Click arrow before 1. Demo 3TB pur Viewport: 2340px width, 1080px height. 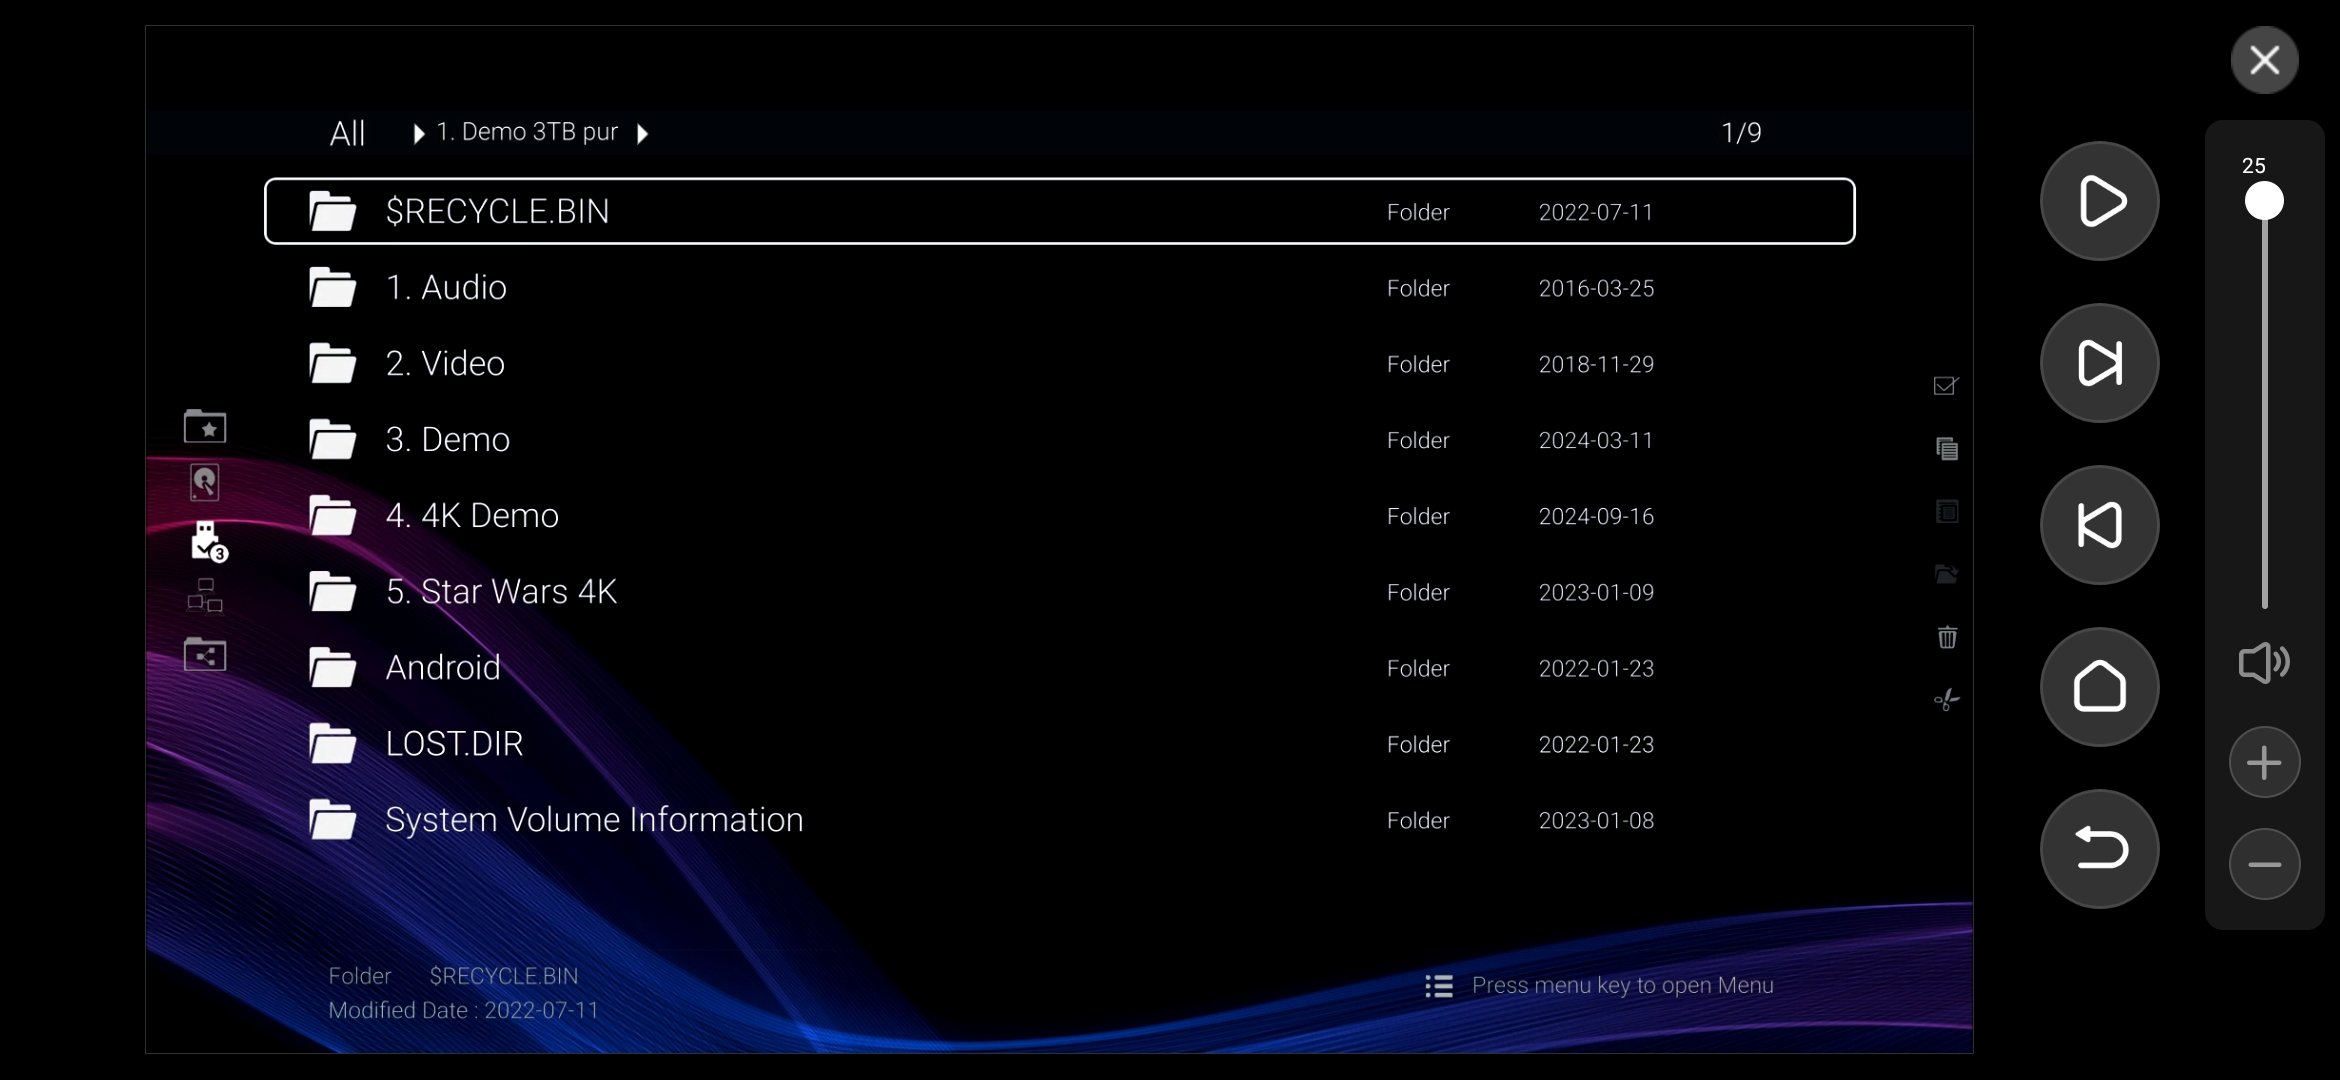click(419, 133)
